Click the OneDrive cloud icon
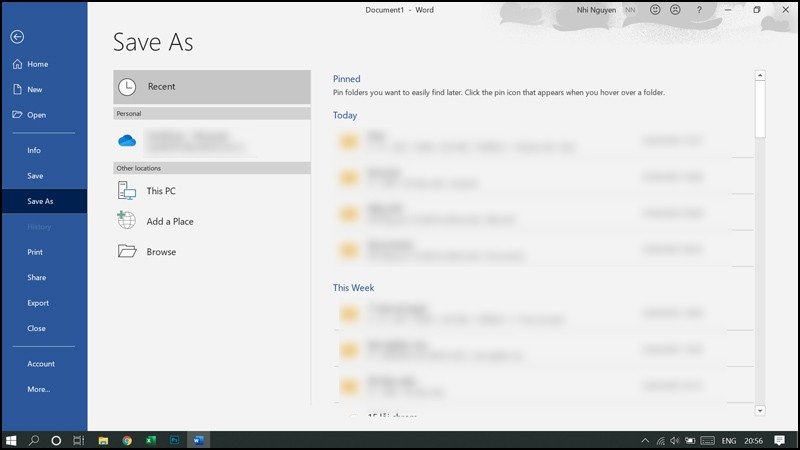This screenshot has height=450, width=800. [127, 141]
